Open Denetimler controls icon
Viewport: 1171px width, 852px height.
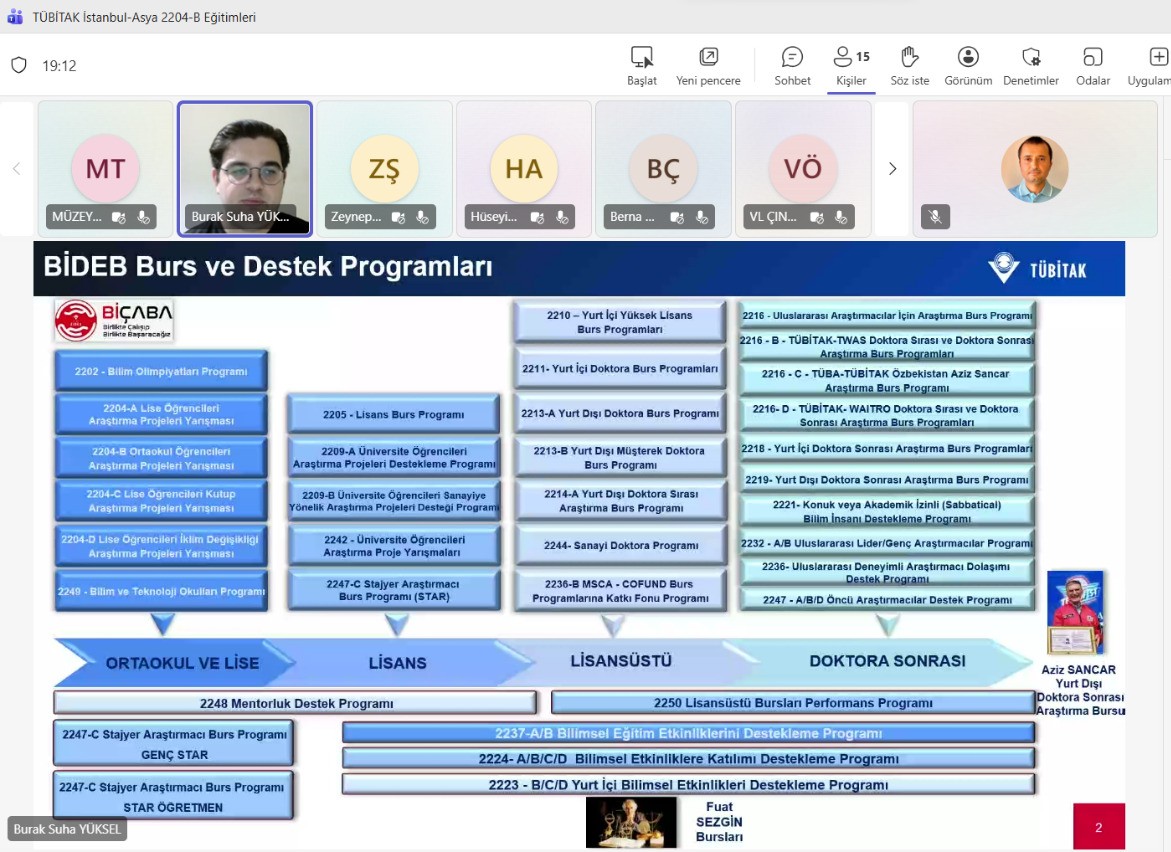(1031, 57)
